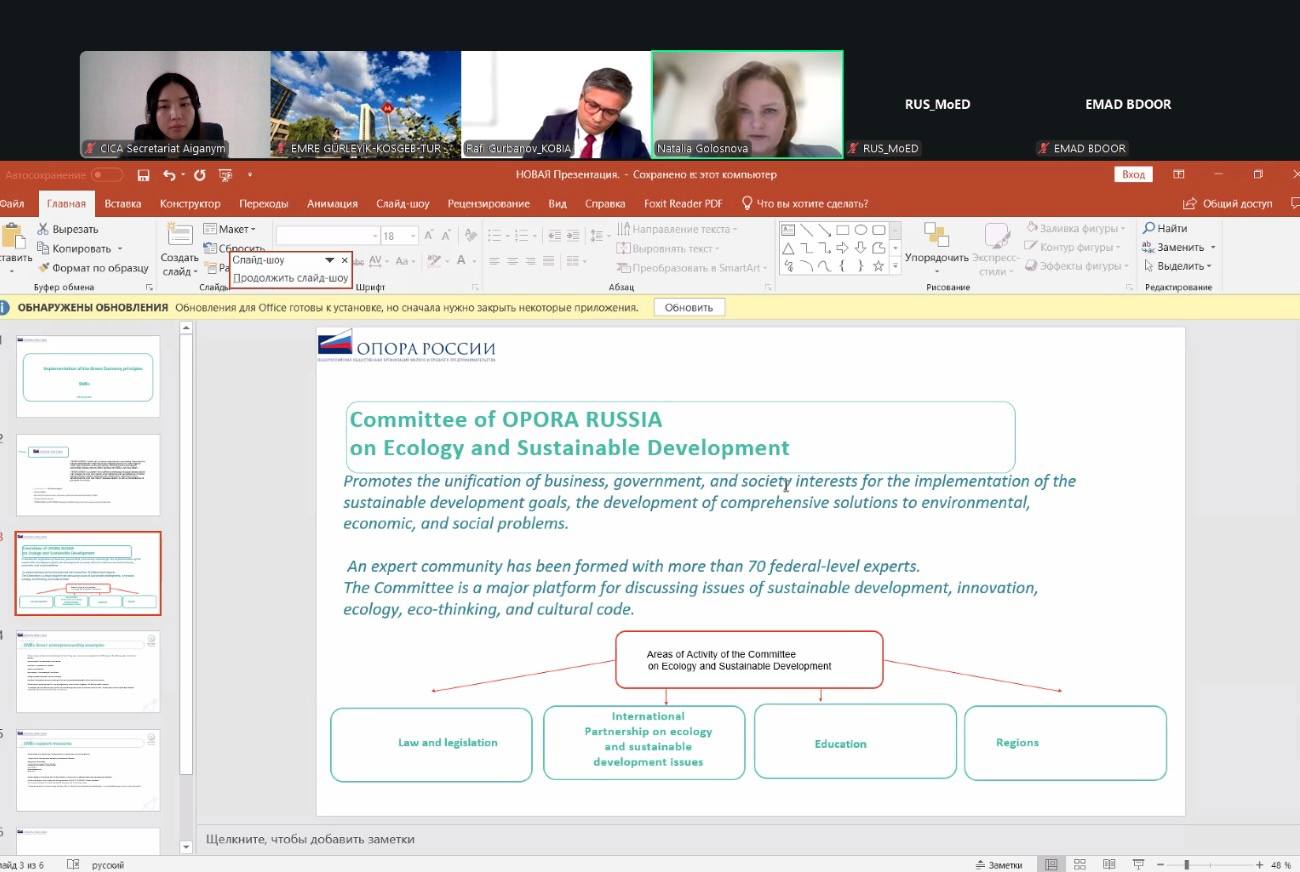Open the Упорядочить arrange dropdown
Viewport: 1300px width, 872px height.
coord(936,258)
